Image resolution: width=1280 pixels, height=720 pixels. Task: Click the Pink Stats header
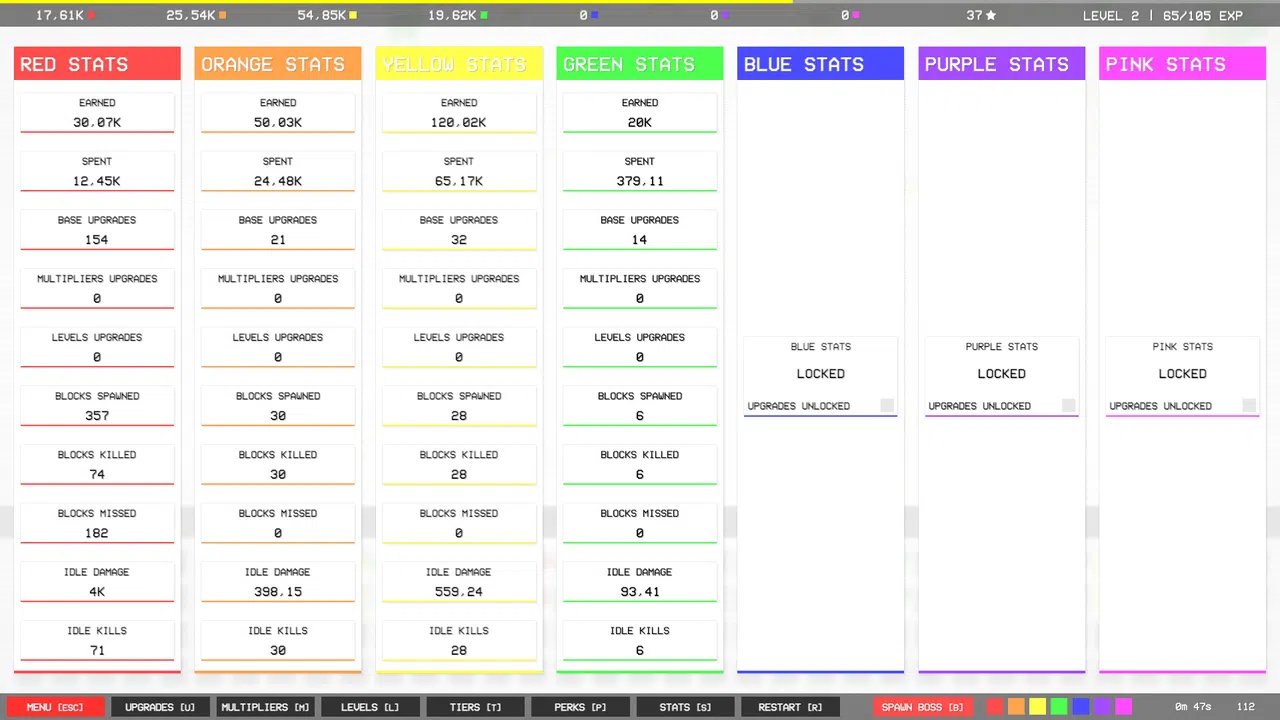pyautogui.click(x=1183, y=64)
